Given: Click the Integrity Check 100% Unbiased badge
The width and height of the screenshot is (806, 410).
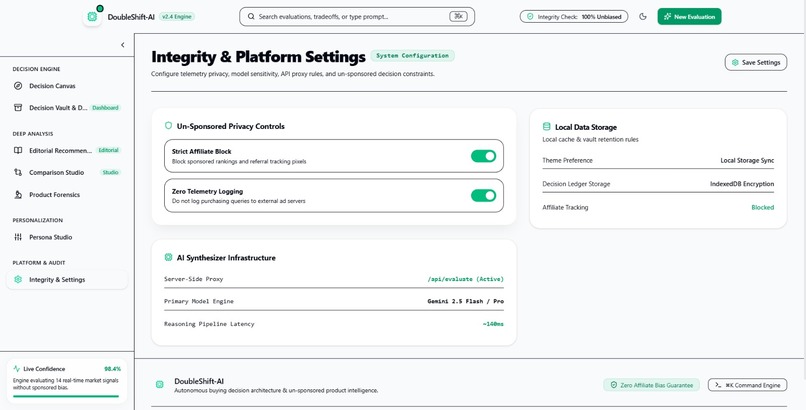Looking at the screenshot, I should [x=574, y=16].
